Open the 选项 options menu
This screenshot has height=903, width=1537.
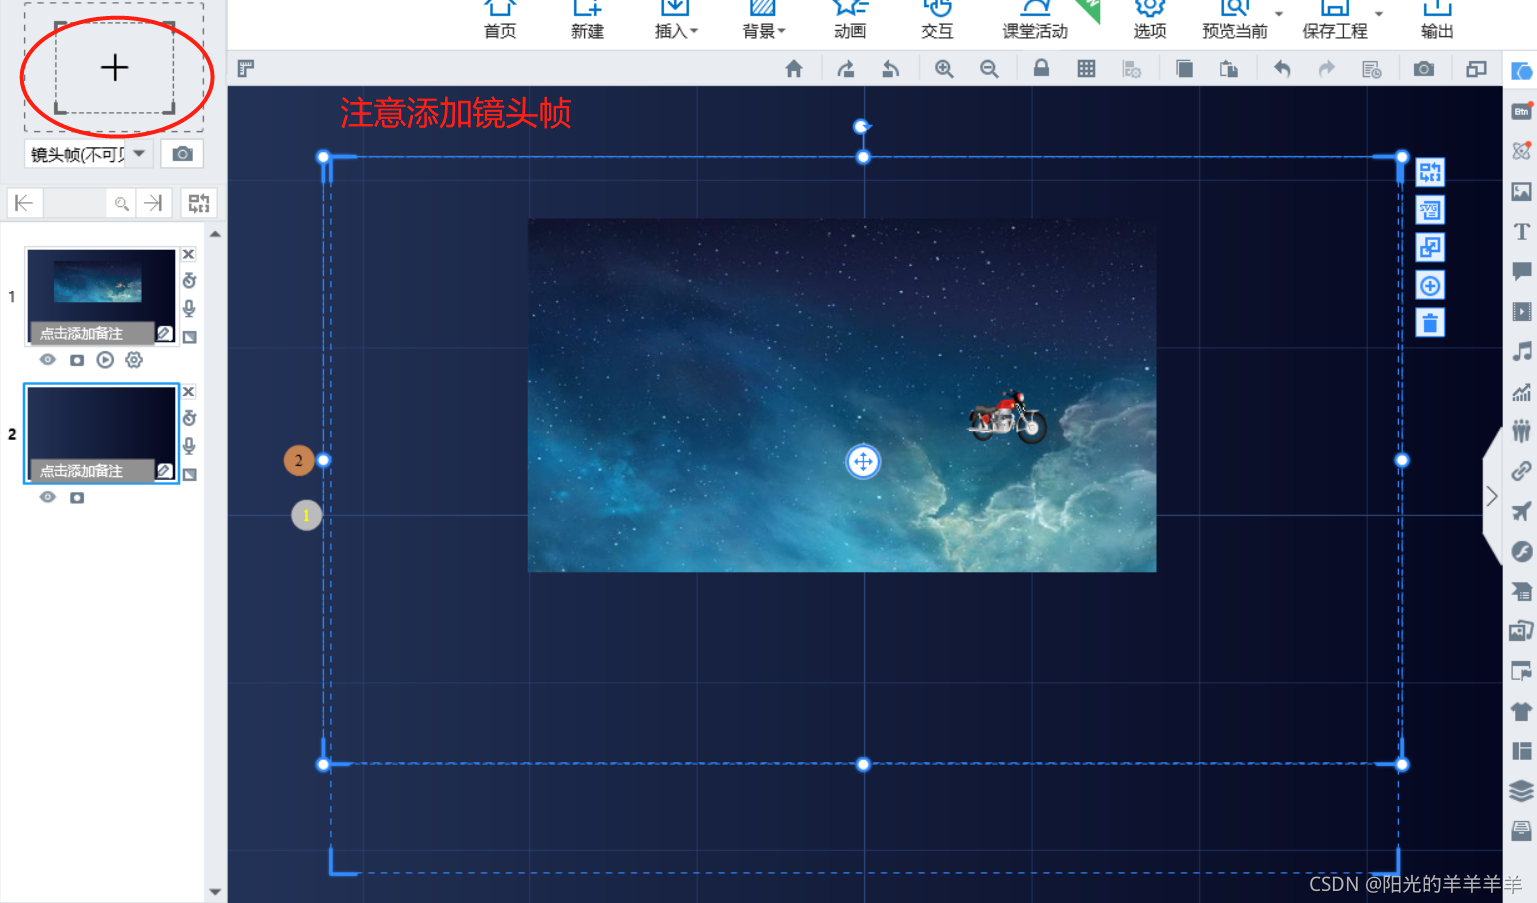pyautogui.click(x=1150, y=20)
